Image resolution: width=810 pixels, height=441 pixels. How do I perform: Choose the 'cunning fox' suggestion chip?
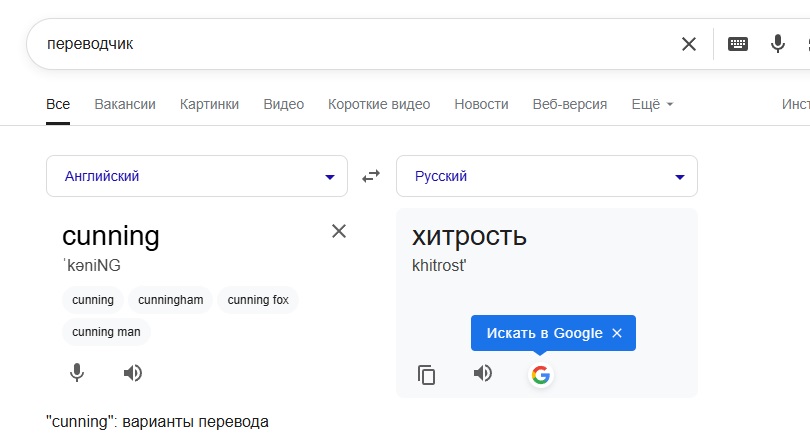click(258, 300)
